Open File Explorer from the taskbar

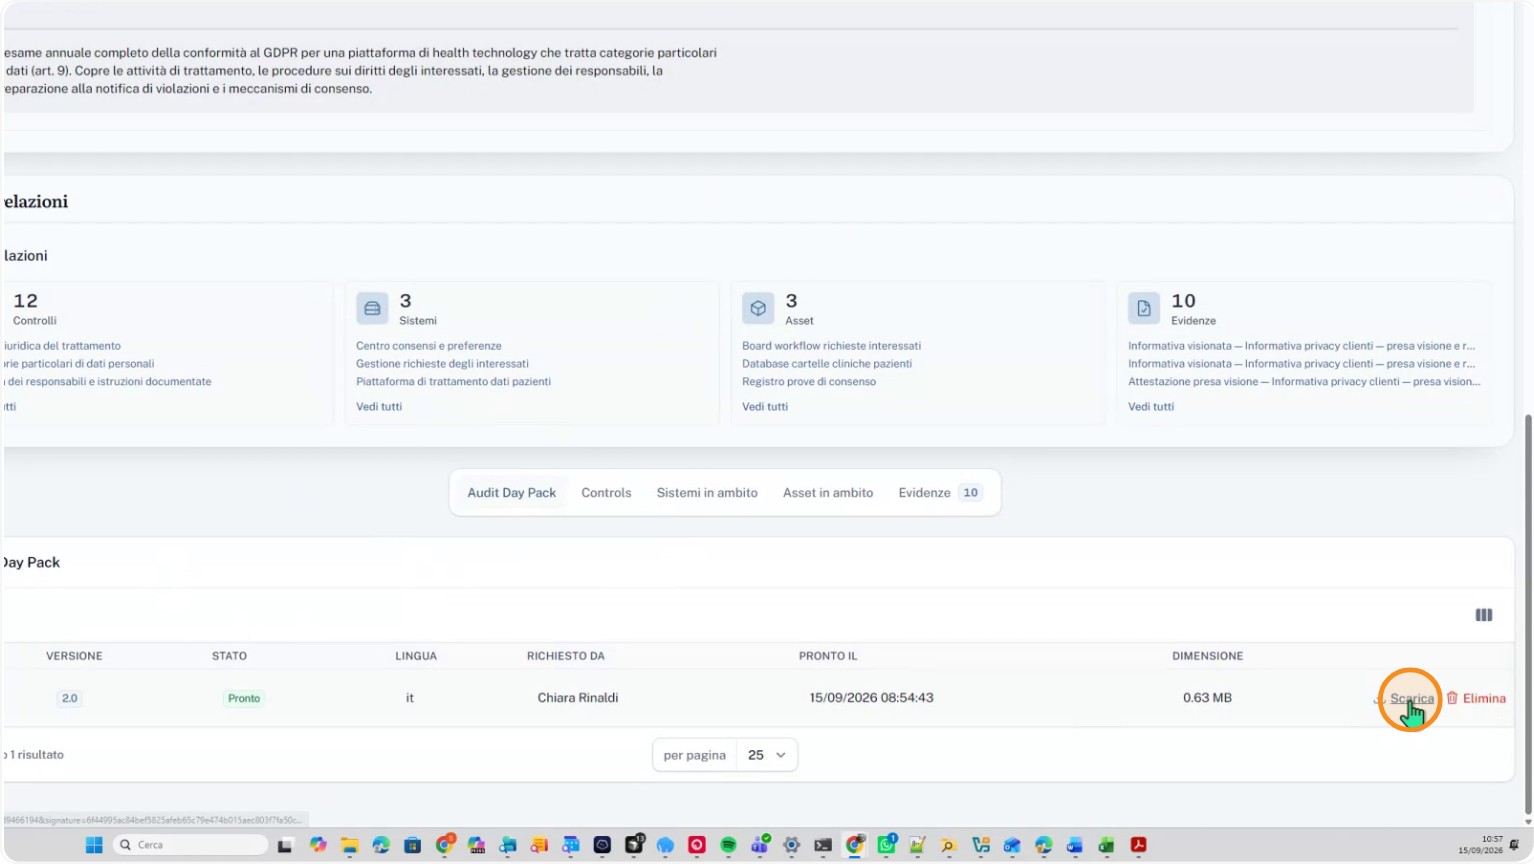click(349, 845)
